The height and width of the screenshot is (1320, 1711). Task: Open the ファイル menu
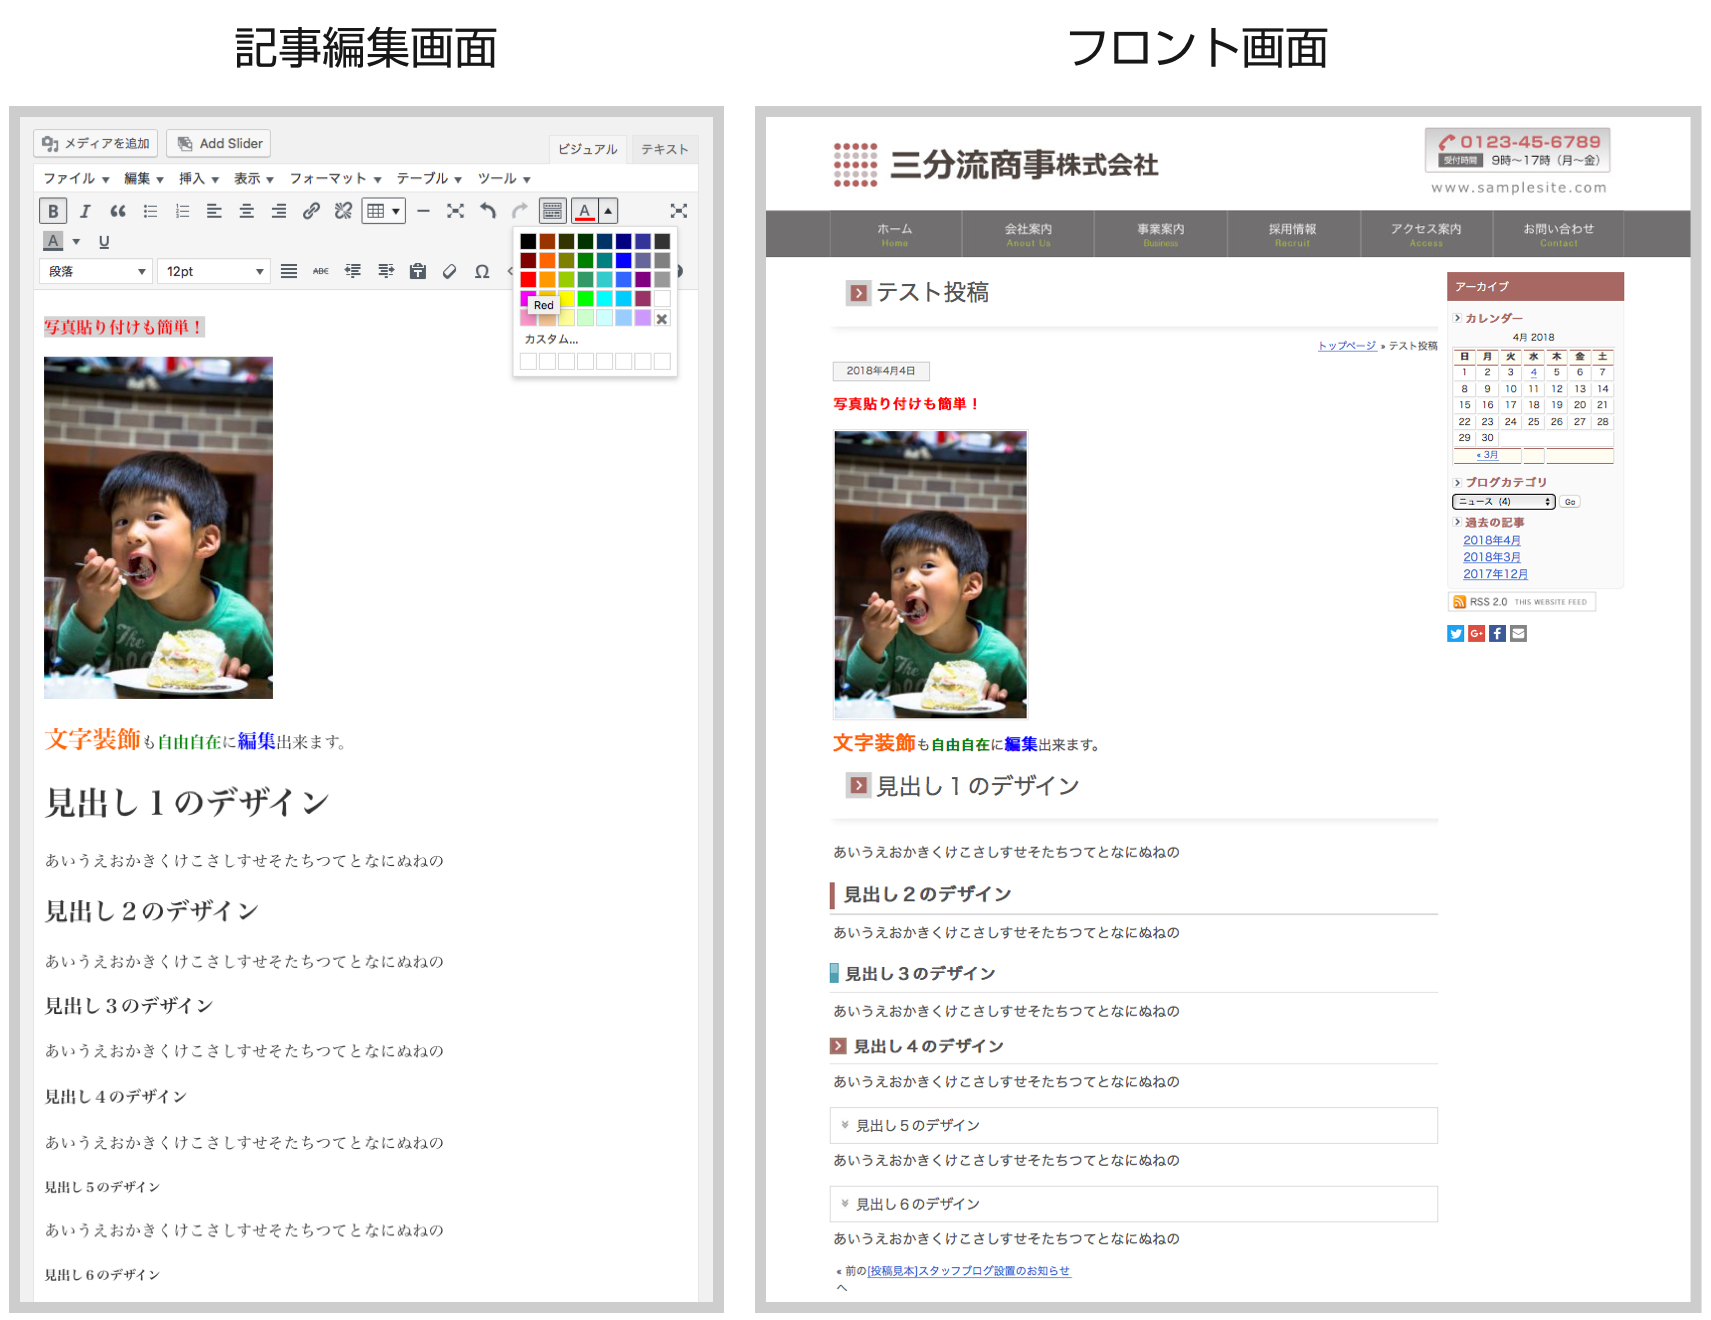point(76,178)
